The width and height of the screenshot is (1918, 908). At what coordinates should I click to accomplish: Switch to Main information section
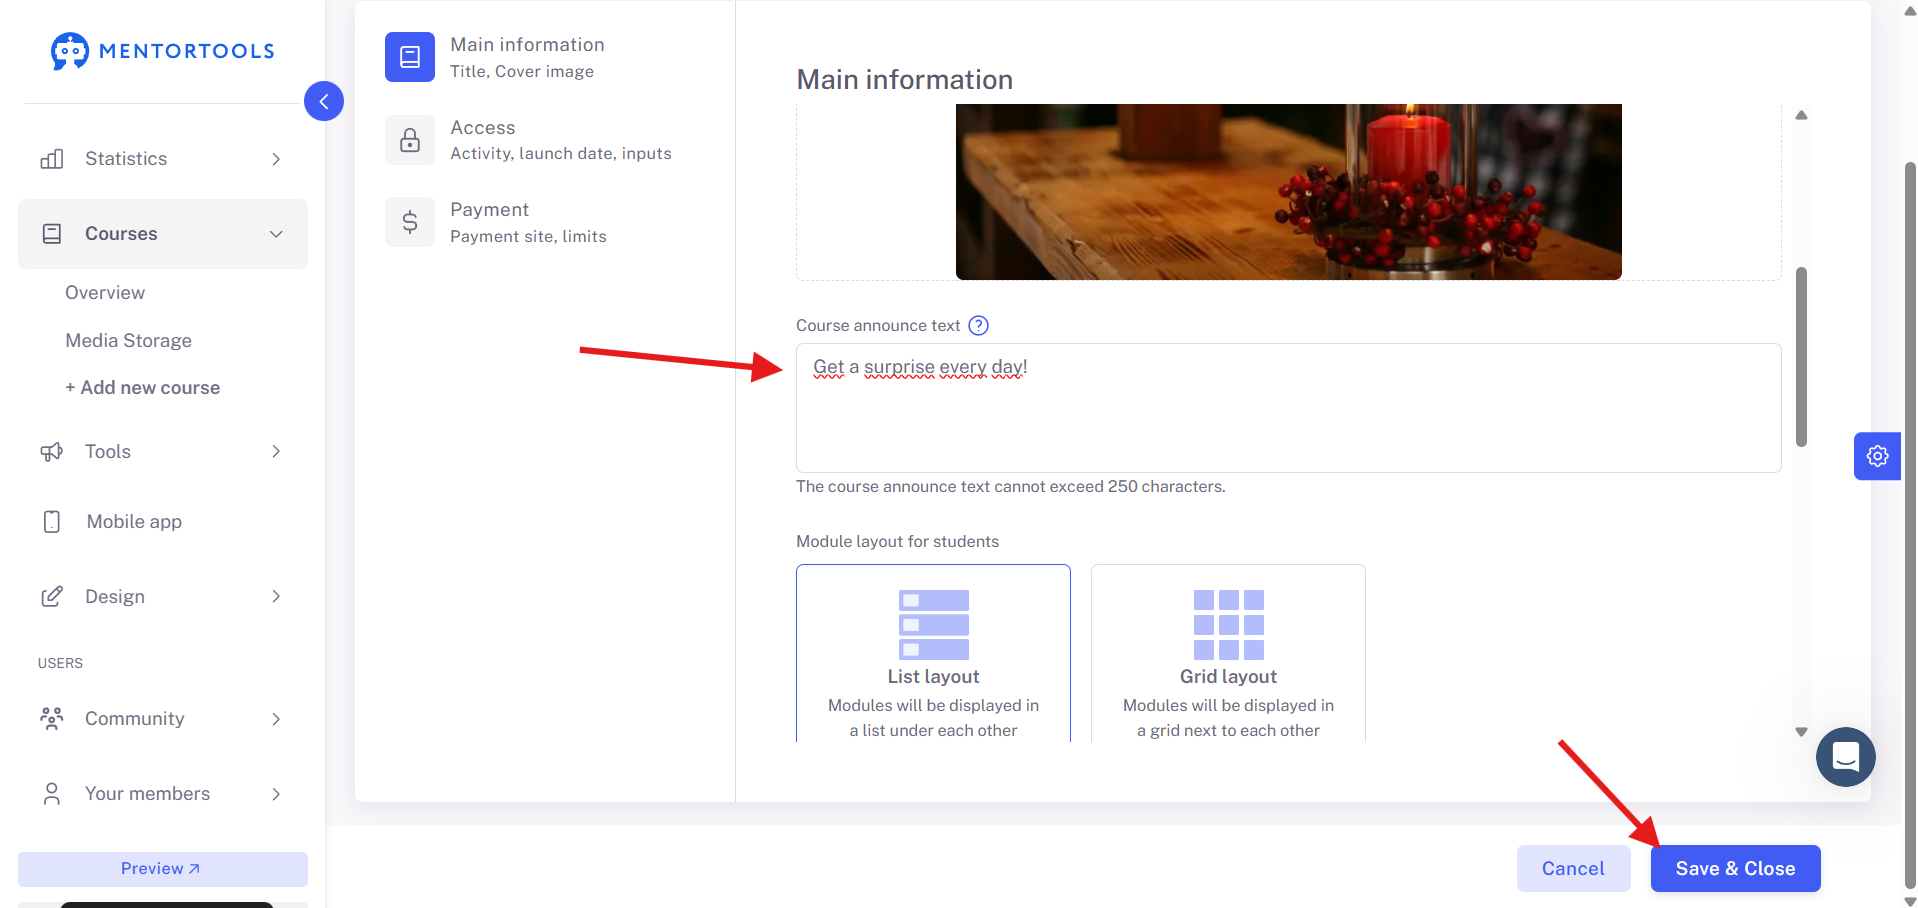(x=545, y=57)
